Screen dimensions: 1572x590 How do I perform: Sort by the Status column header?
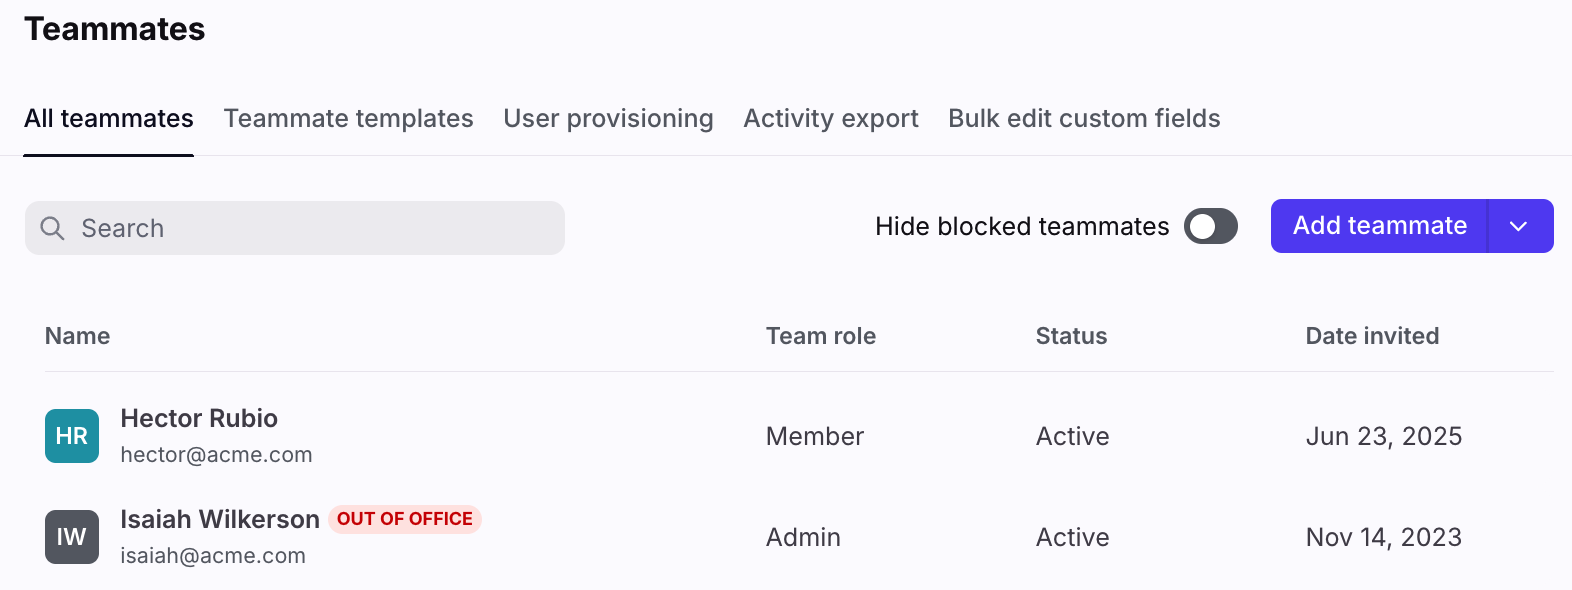pyautogui.click(x=1071, y=336)
